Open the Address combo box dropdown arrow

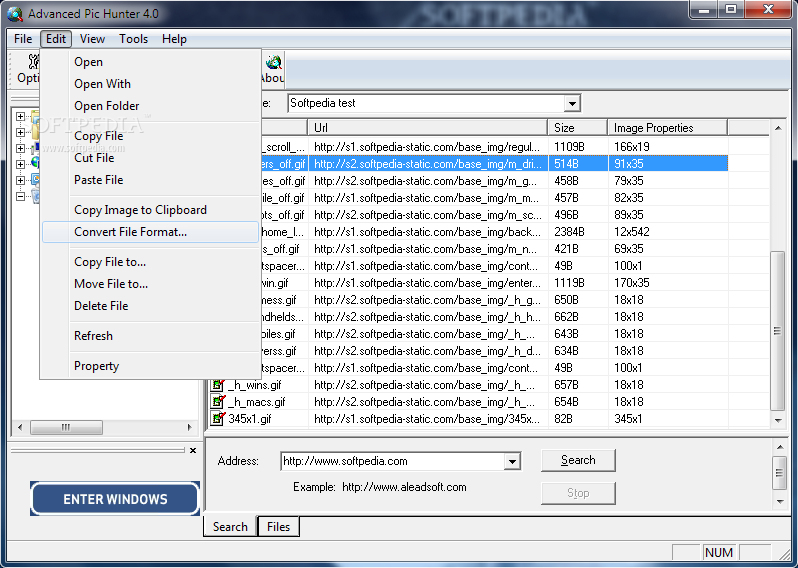coord(512,462)
